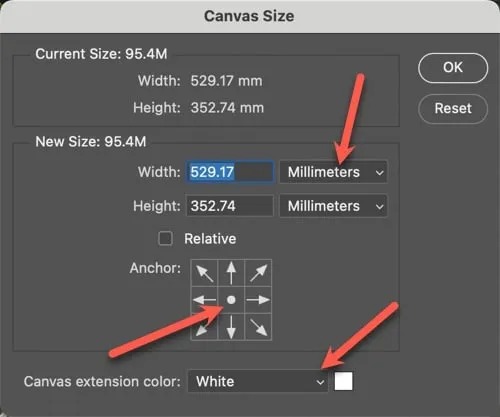Focus the New Size Width field
The image size is (500, 417).
pos(230,172)
